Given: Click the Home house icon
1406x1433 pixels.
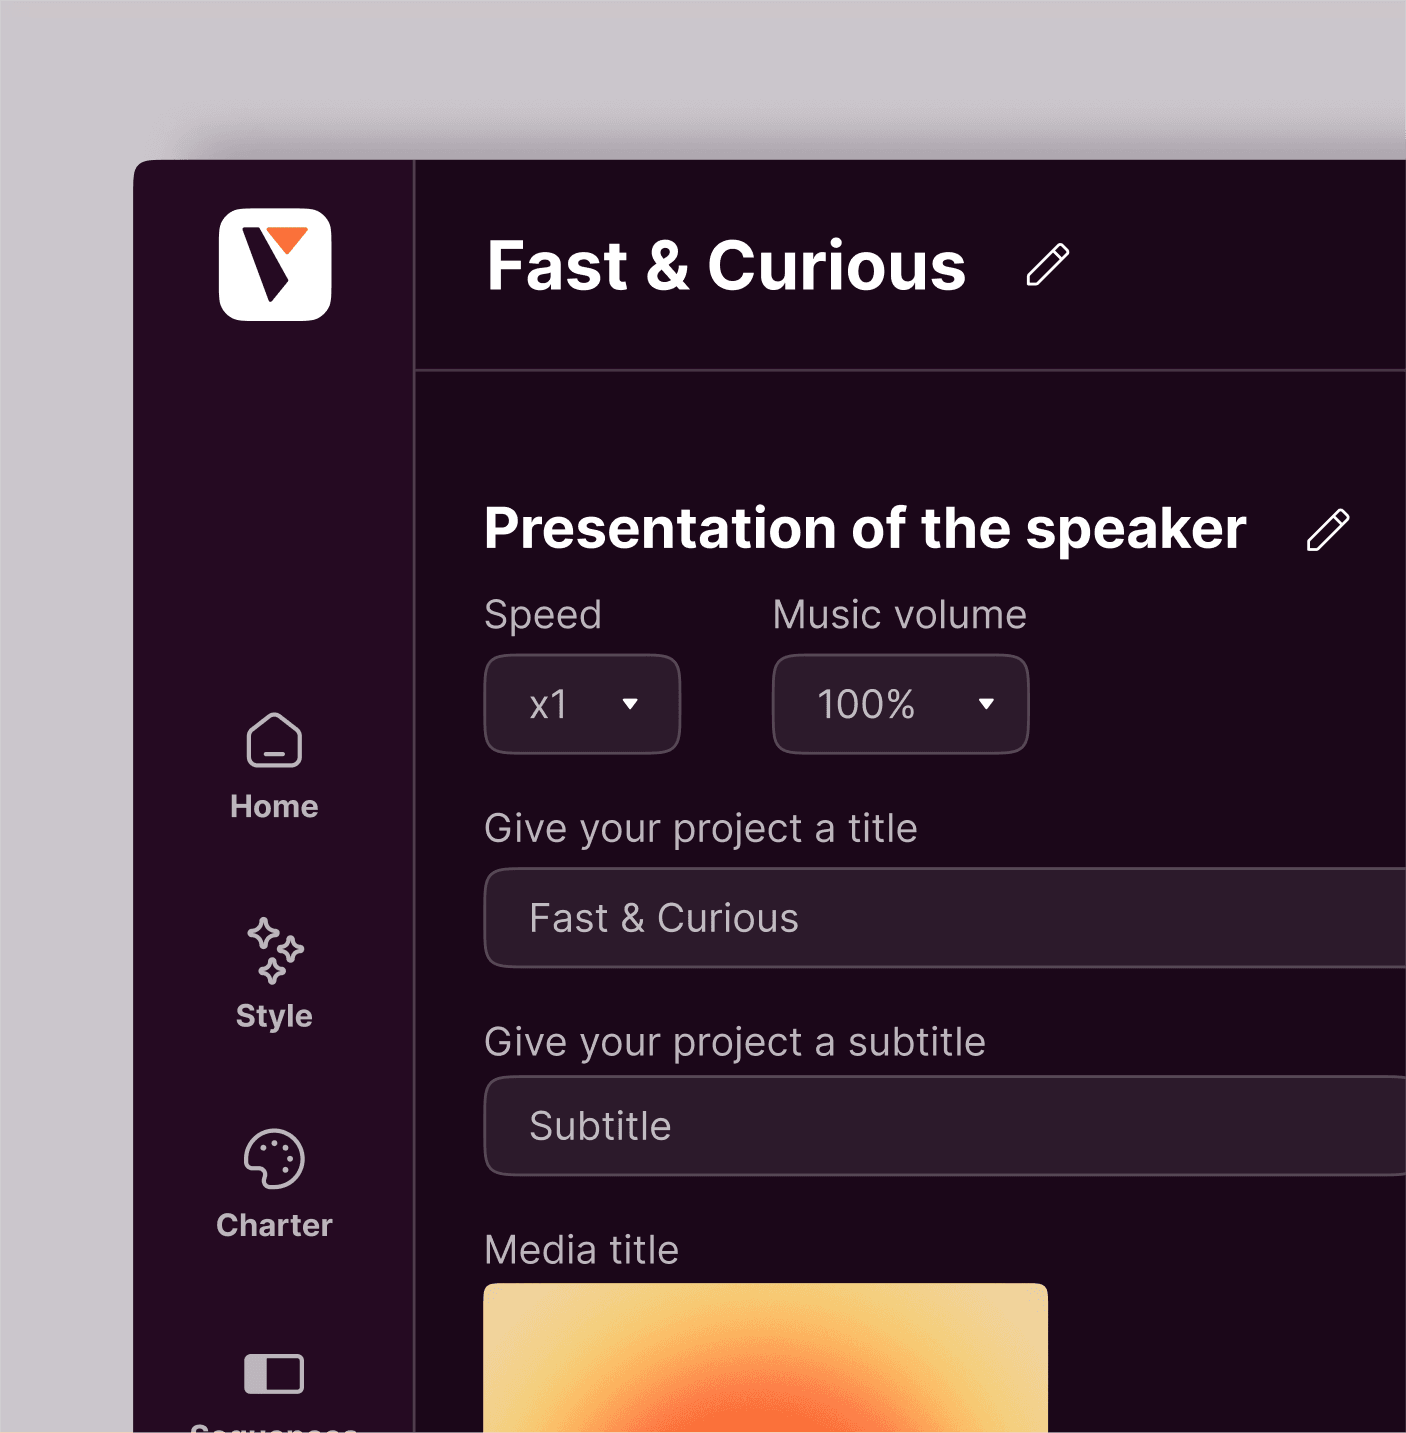Looking at the screenshot, I should pos(274,741).
